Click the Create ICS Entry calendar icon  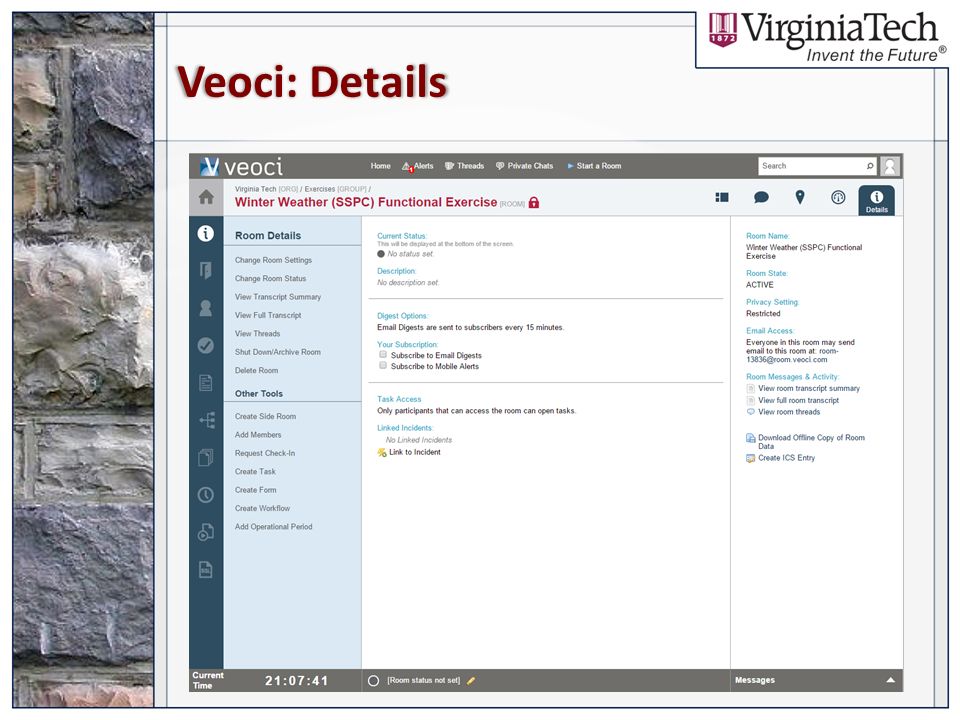coord(751,458)
